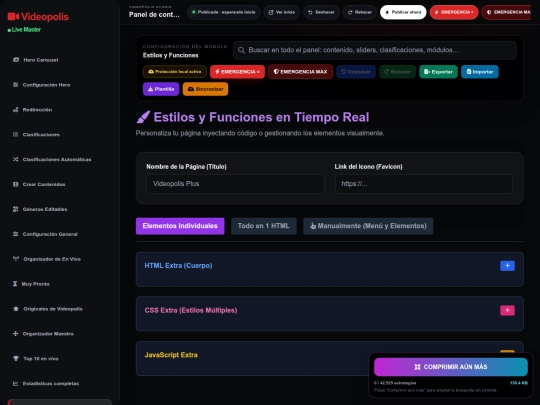Click the Panel de cont... header title
Viewport: 540px width, 405px height.
(x=154, y=14)
